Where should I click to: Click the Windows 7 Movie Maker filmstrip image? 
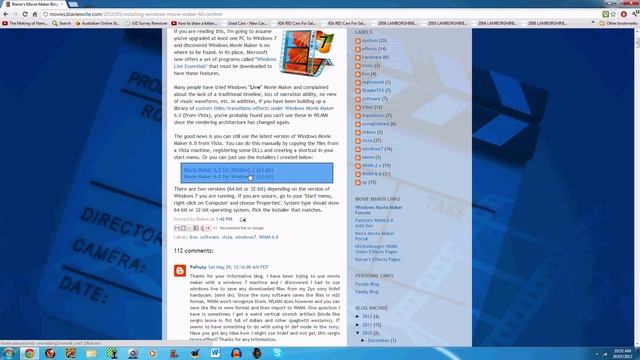point(308,52)
